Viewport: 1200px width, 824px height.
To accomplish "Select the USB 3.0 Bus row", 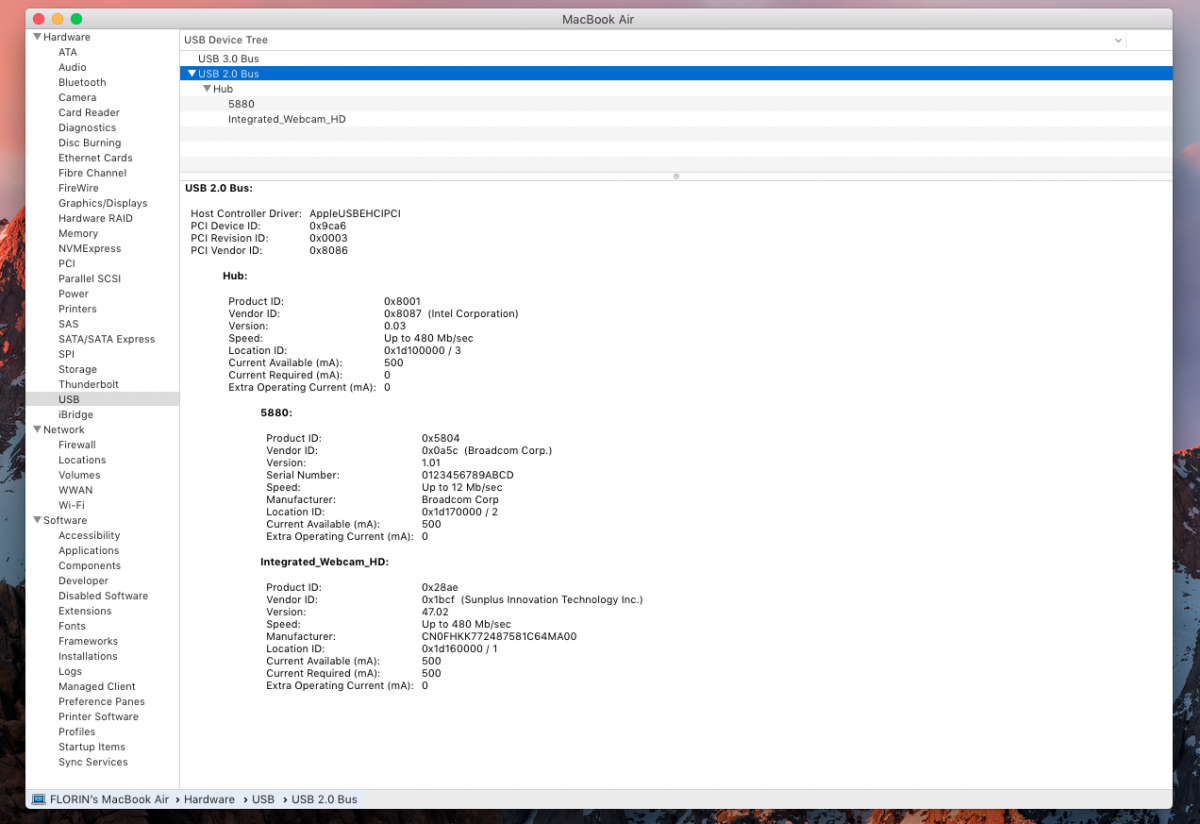I will click(x=228, y=59).
